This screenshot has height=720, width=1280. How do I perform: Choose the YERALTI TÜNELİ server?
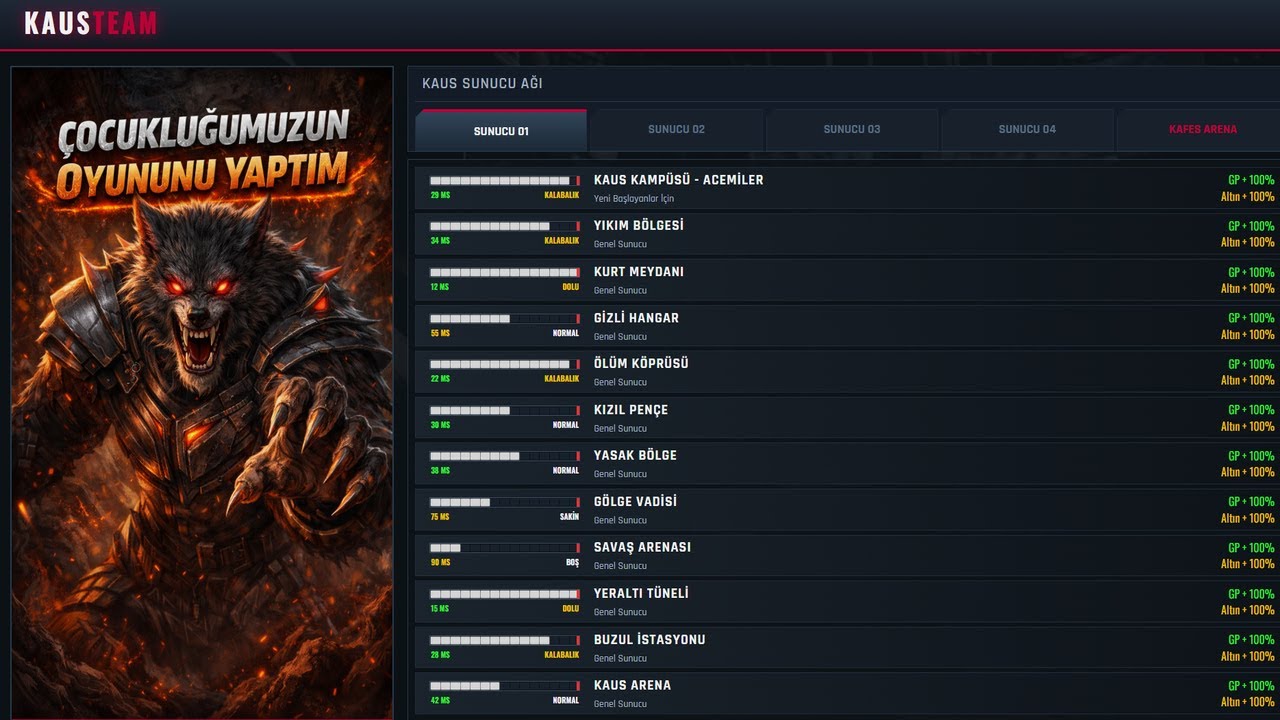(x=847, y=602)
